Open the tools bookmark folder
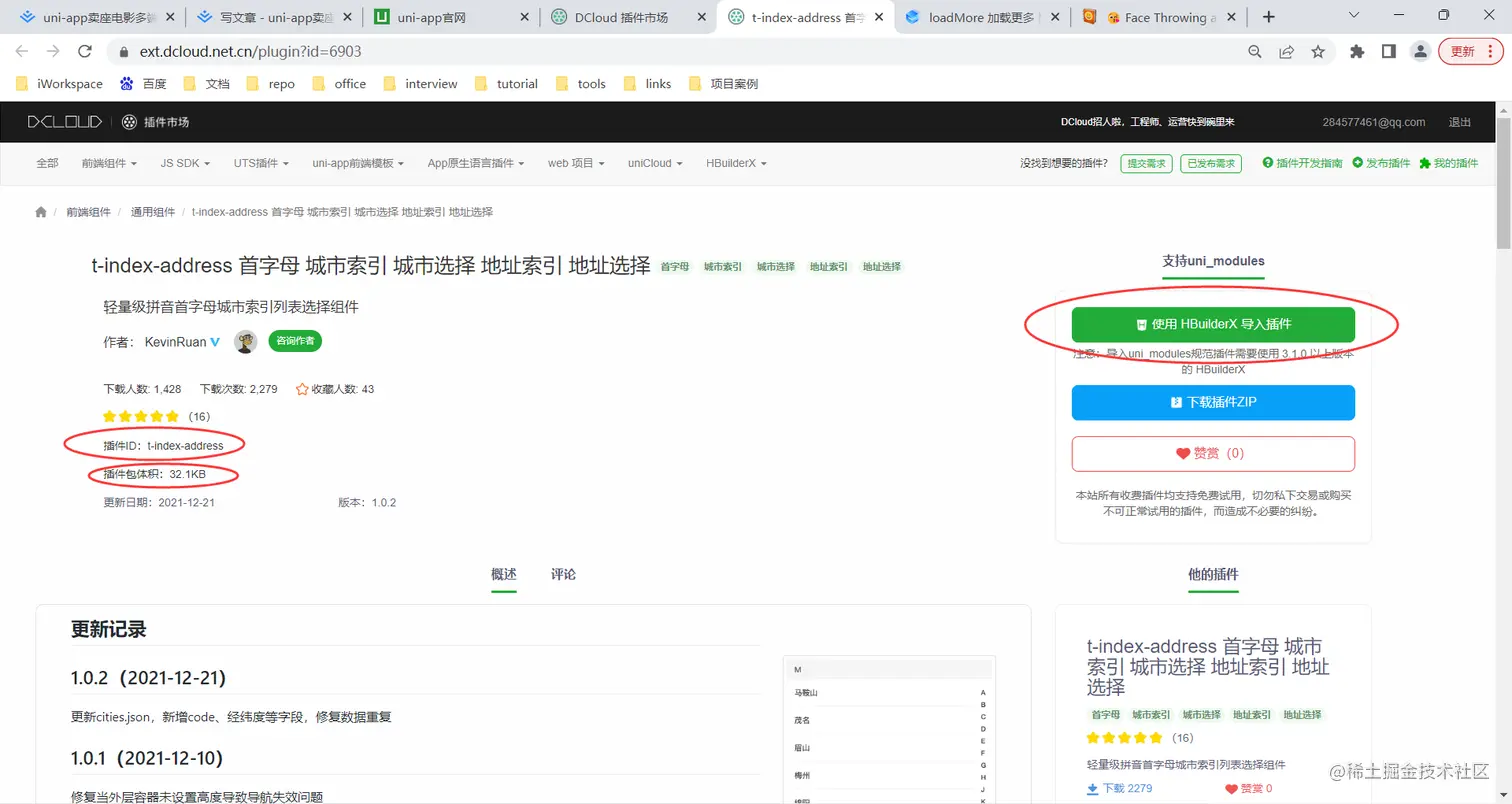Viewport: 1512px width, 804px height. pos(580,84)
